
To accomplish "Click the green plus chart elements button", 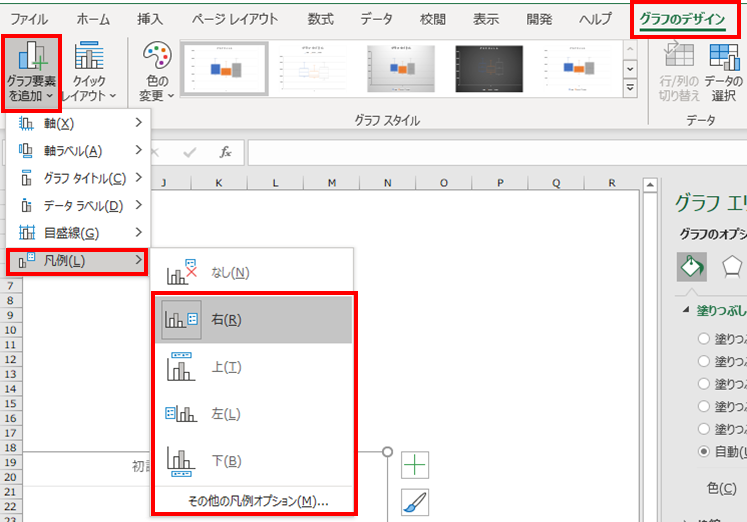I will click(415, 465).
